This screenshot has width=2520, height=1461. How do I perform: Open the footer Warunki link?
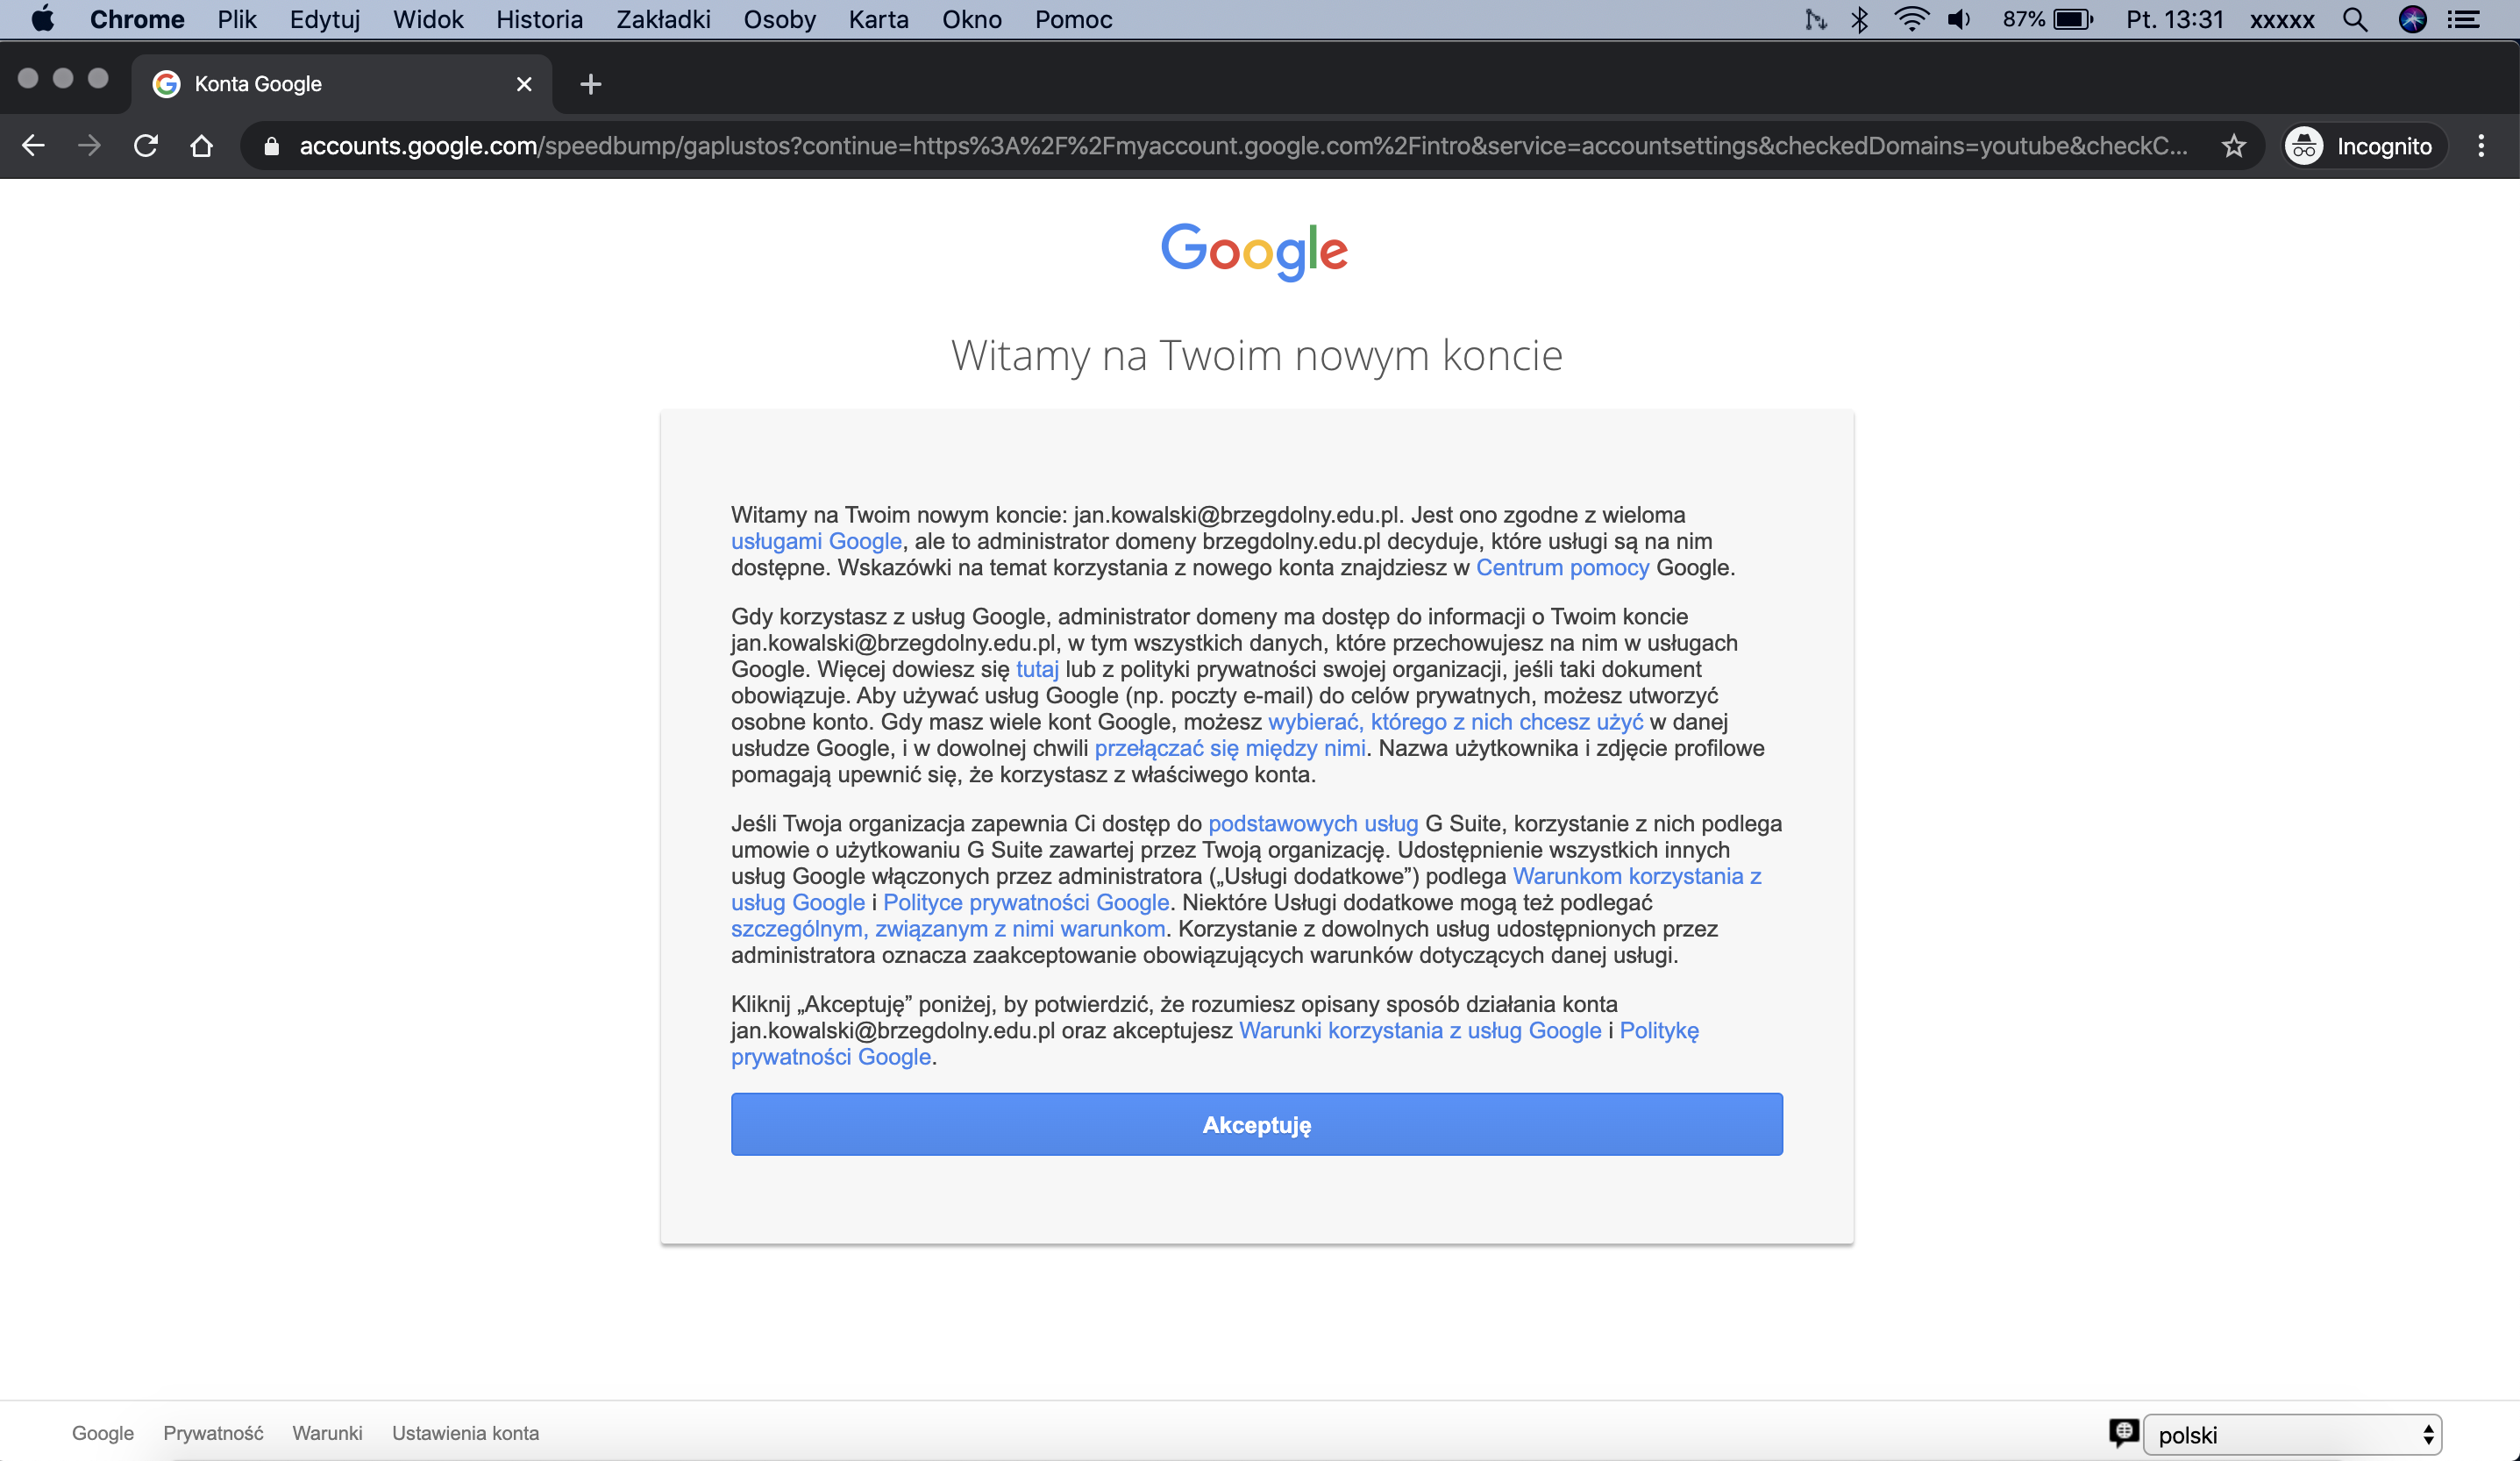(x=327, y=1433)
